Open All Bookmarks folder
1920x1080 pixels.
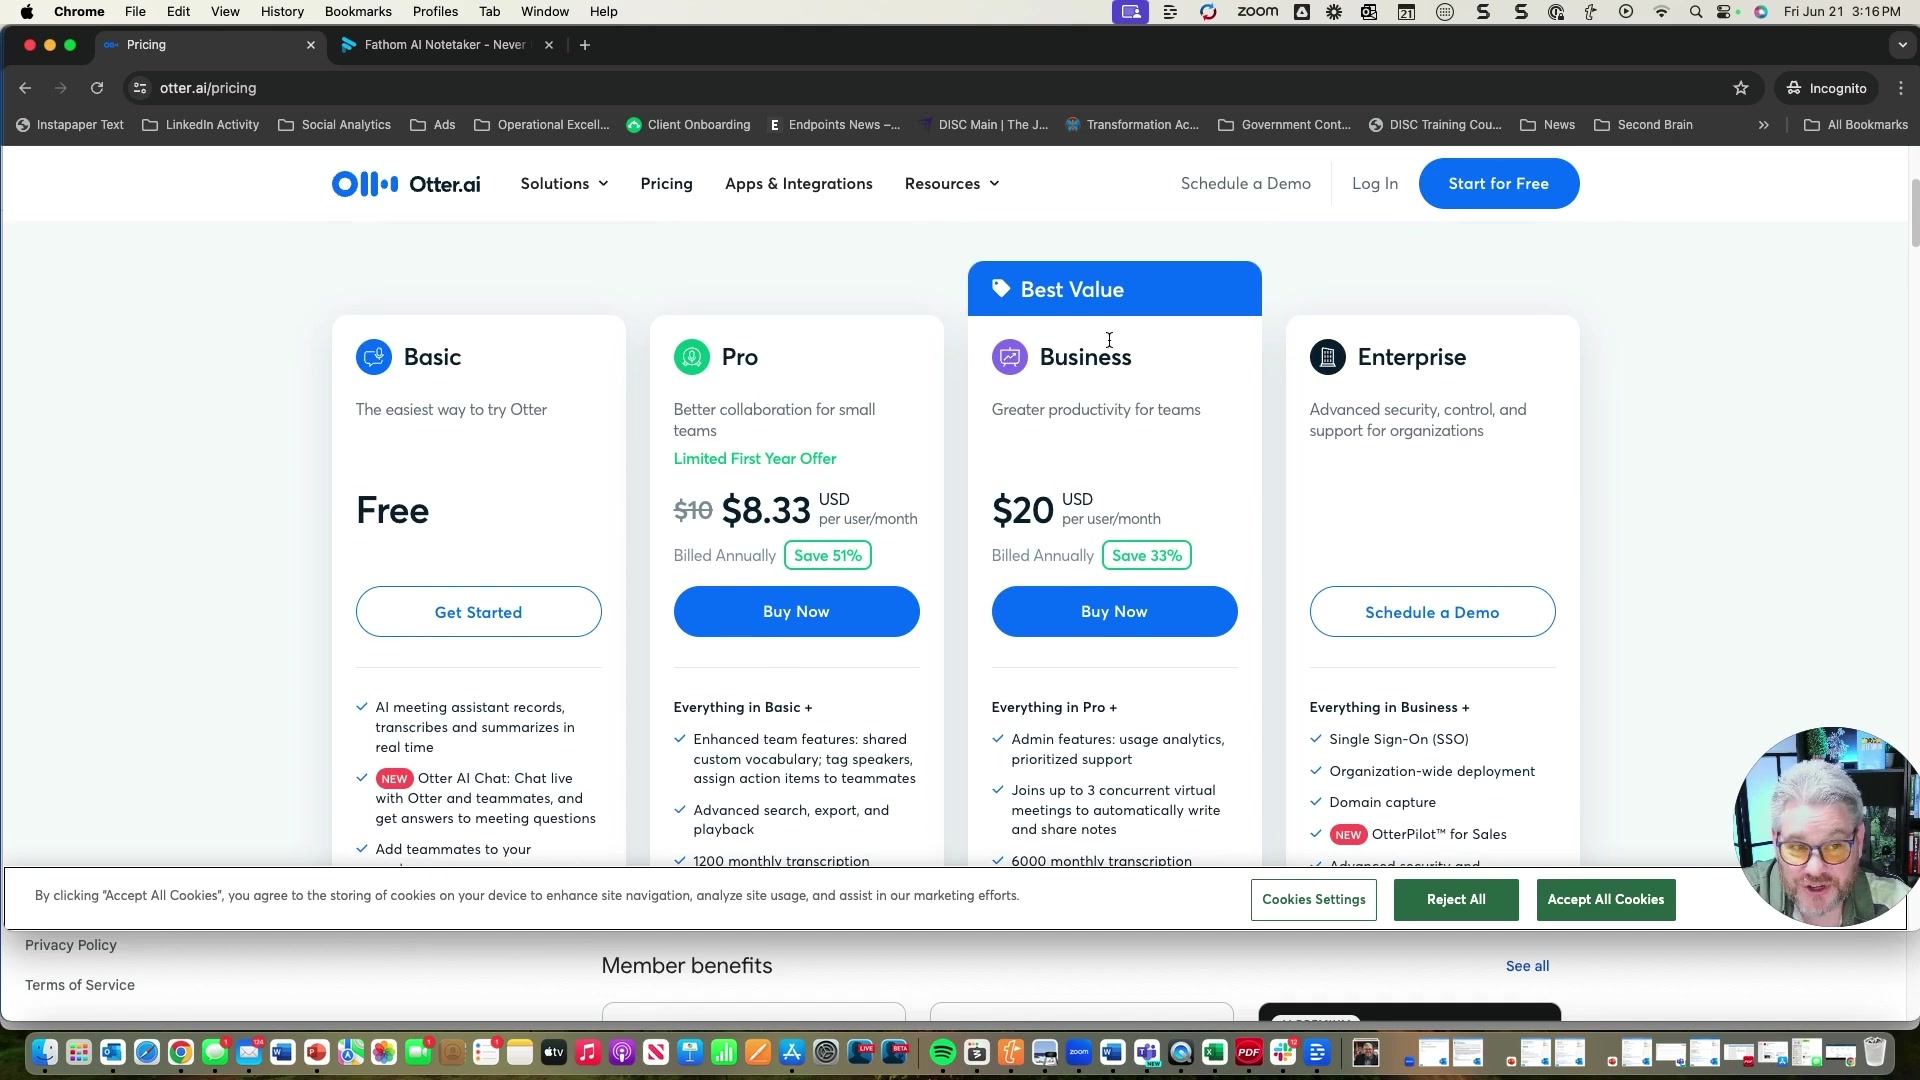tap(1856, 125)
